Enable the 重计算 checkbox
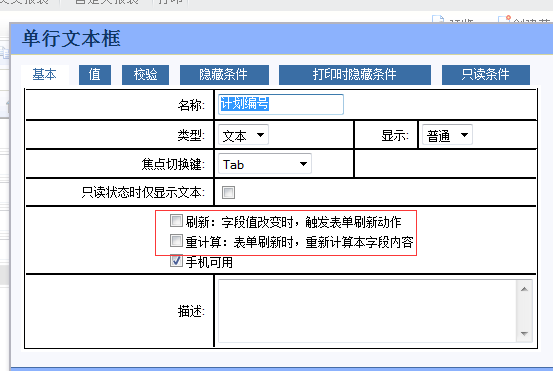 coord(176,241)
